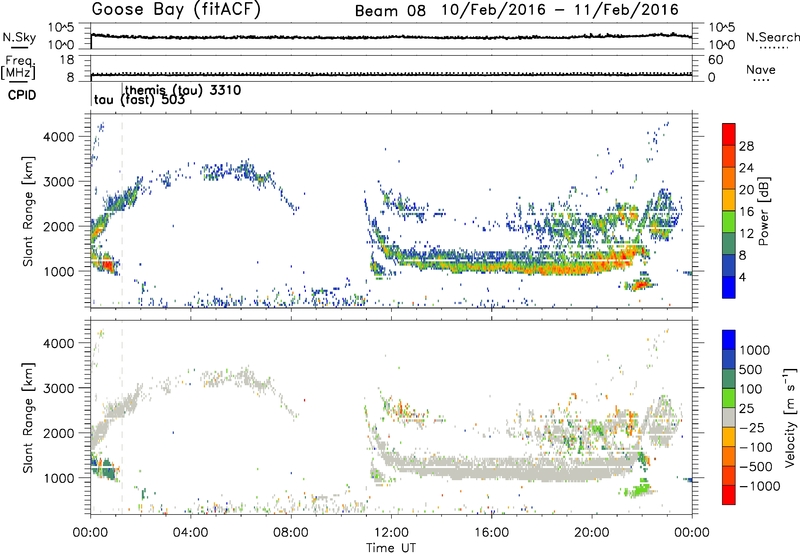
Task: Click the Velocity color bar segment between 500 and 1000
Action: point(729,359)
